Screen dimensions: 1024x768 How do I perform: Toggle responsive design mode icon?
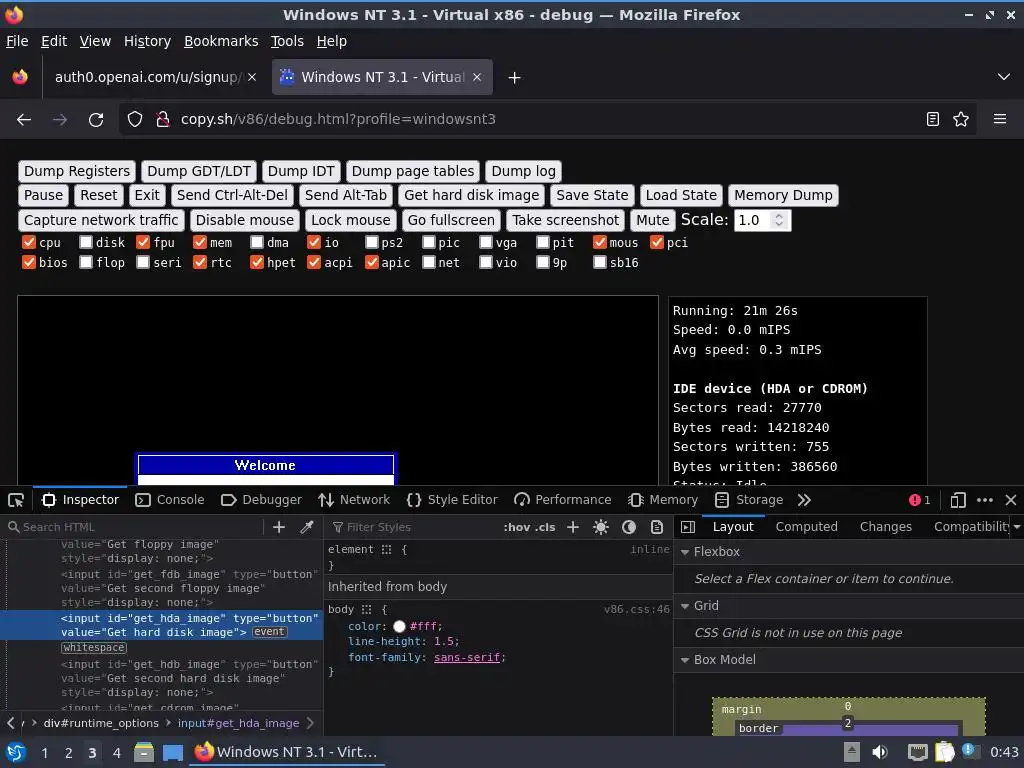pos(958,500)
